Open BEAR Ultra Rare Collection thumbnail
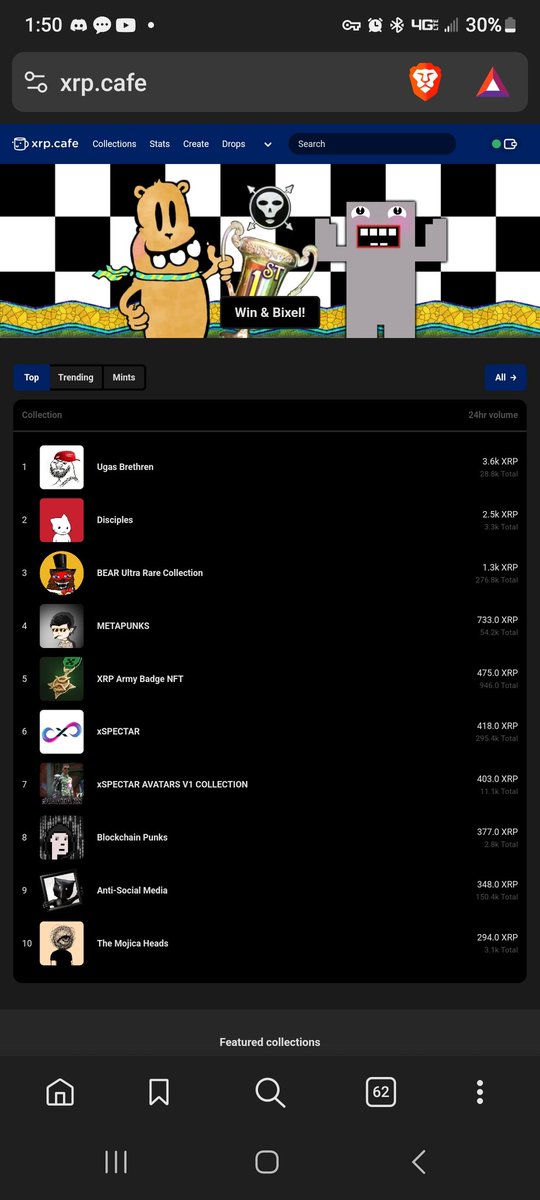 click(61, 573)
